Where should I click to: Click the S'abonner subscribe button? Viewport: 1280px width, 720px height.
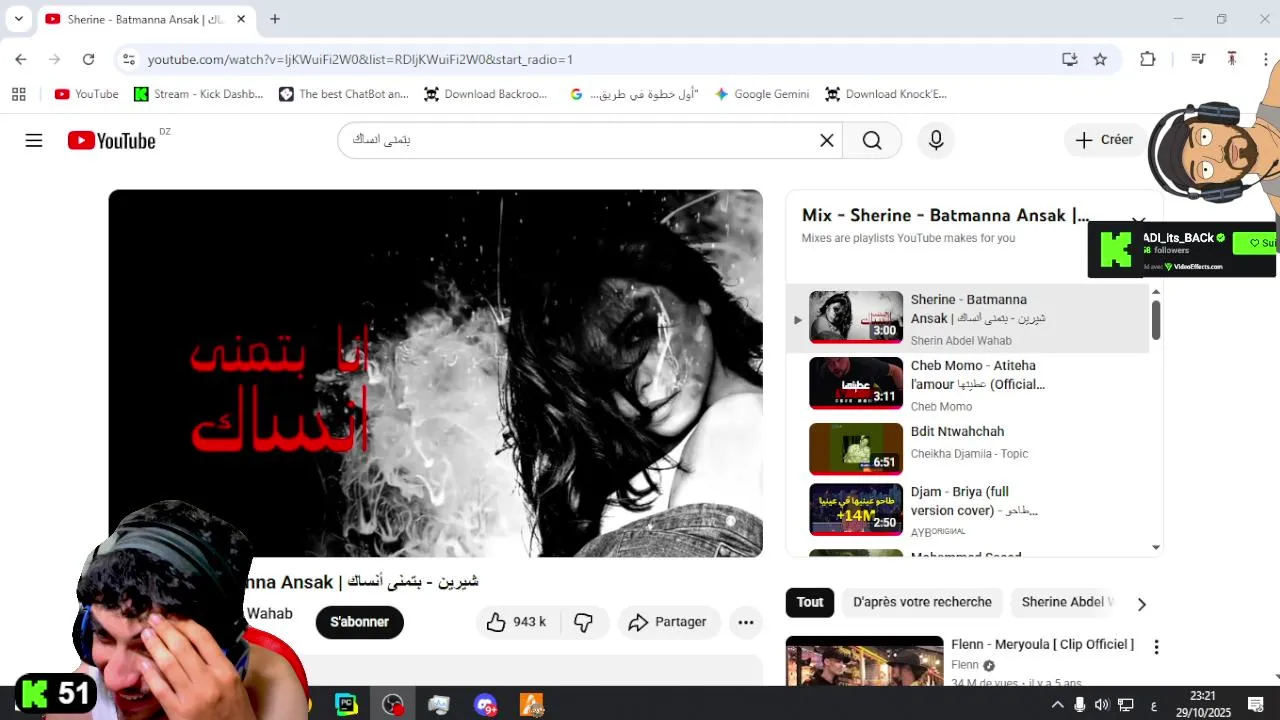360,622
